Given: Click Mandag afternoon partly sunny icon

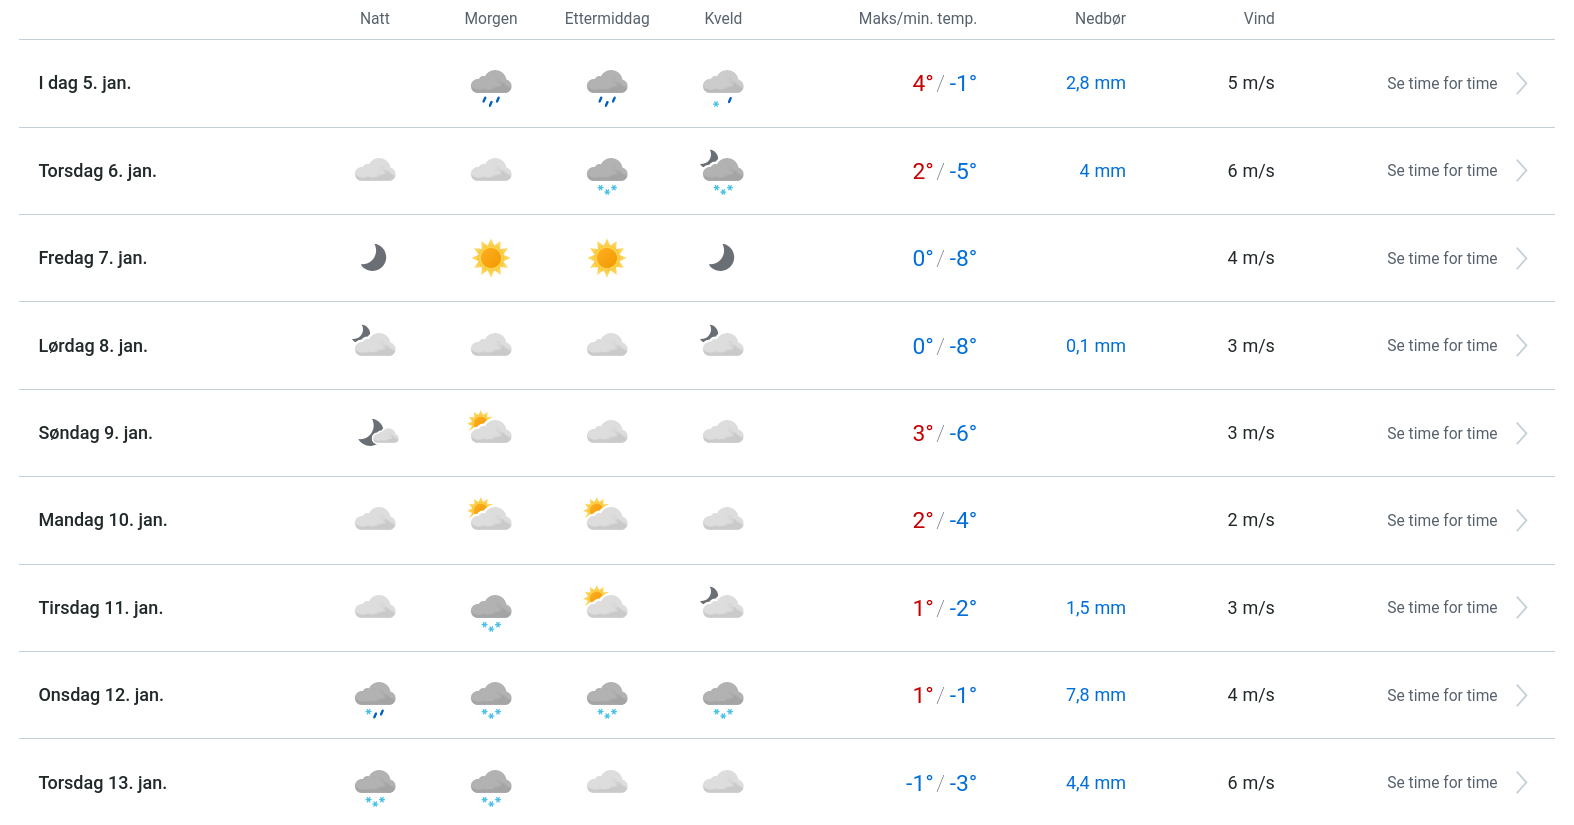Looking at the screenshot, I should pyautogui.click(x=606, y=516).
